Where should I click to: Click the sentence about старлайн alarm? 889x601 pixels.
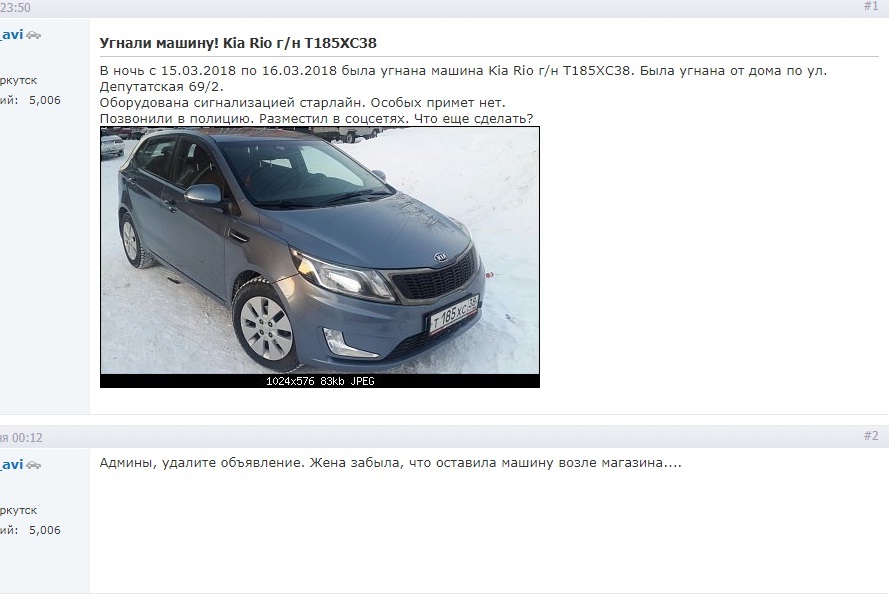[x=302, y=103]
